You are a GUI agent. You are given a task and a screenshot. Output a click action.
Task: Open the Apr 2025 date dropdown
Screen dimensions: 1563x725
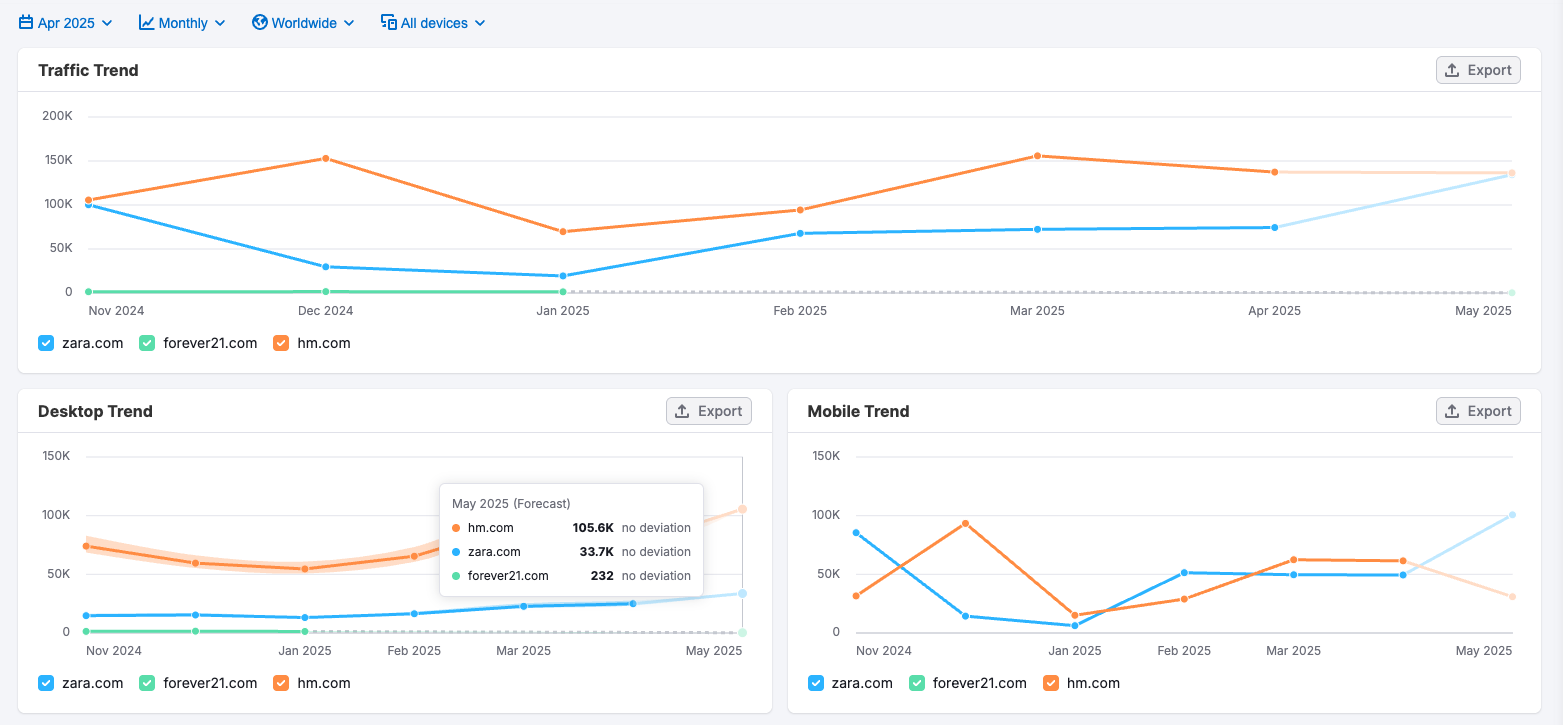coord(66,22)
